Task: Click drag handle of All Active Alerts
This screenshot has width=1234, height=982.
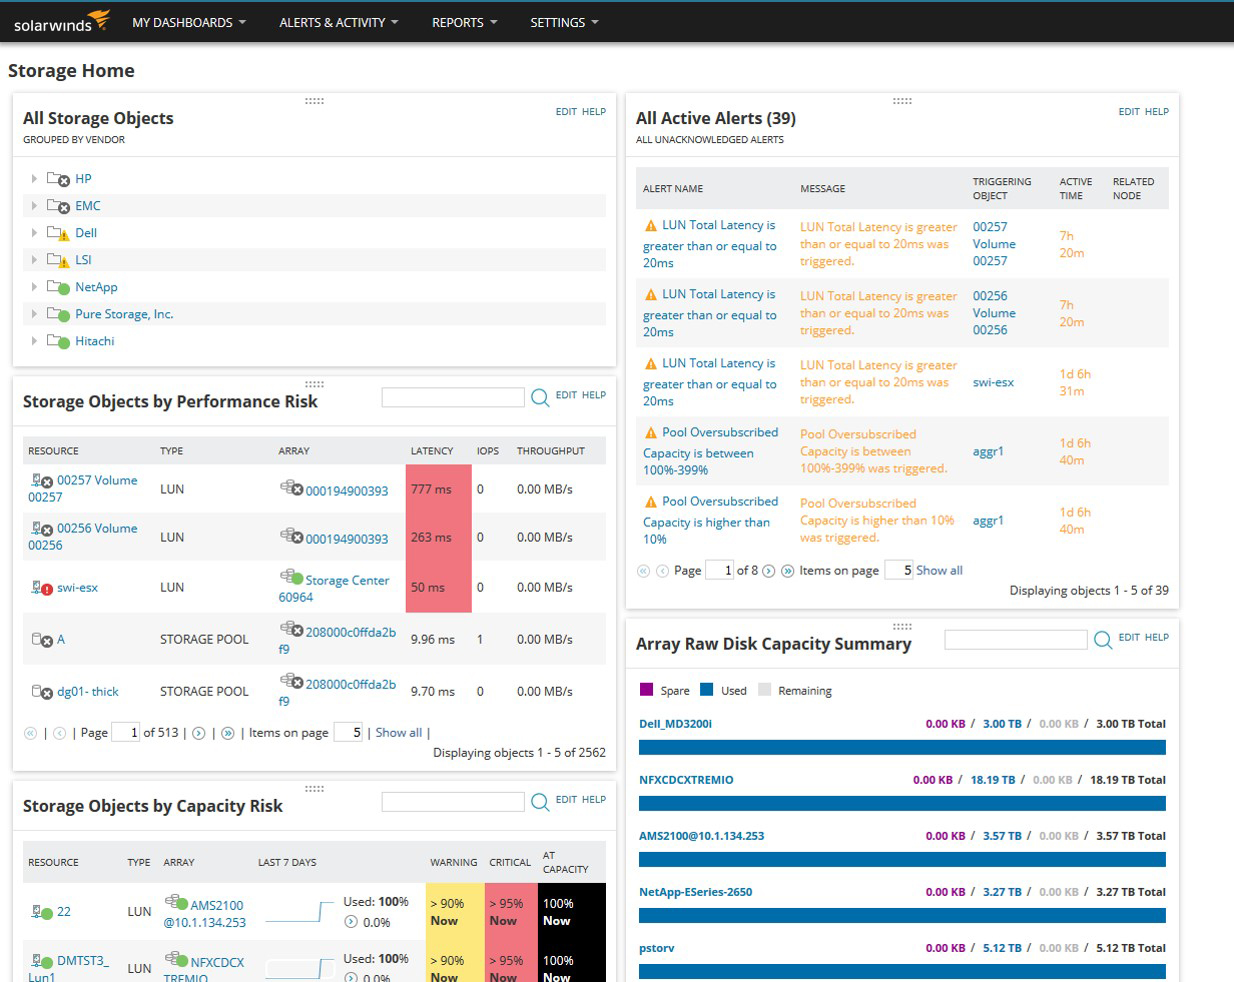Action: 902,101
